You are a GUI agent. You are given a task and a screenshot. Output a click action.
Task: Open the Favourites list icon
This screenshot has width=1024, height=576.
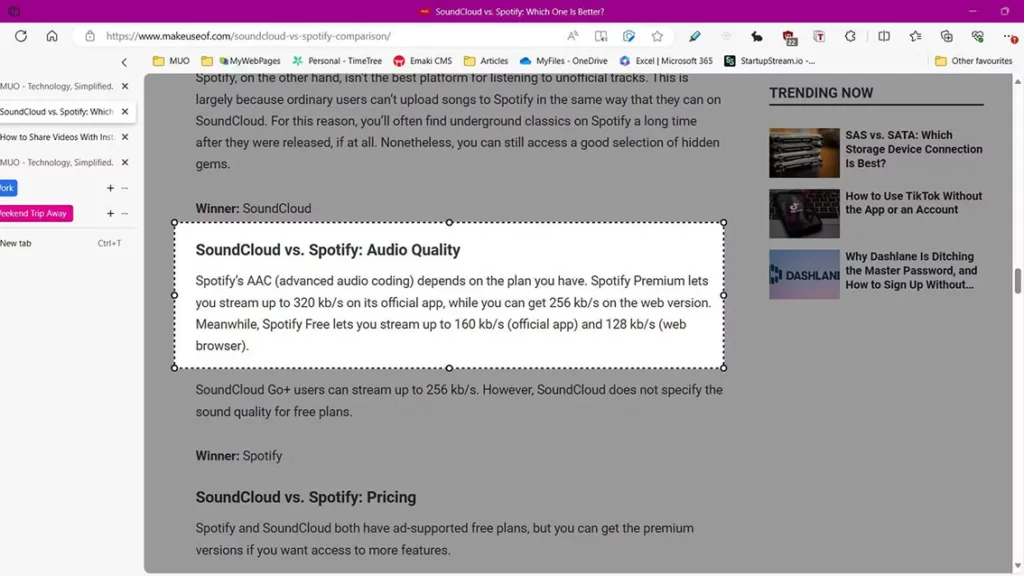tap(915, 36)
